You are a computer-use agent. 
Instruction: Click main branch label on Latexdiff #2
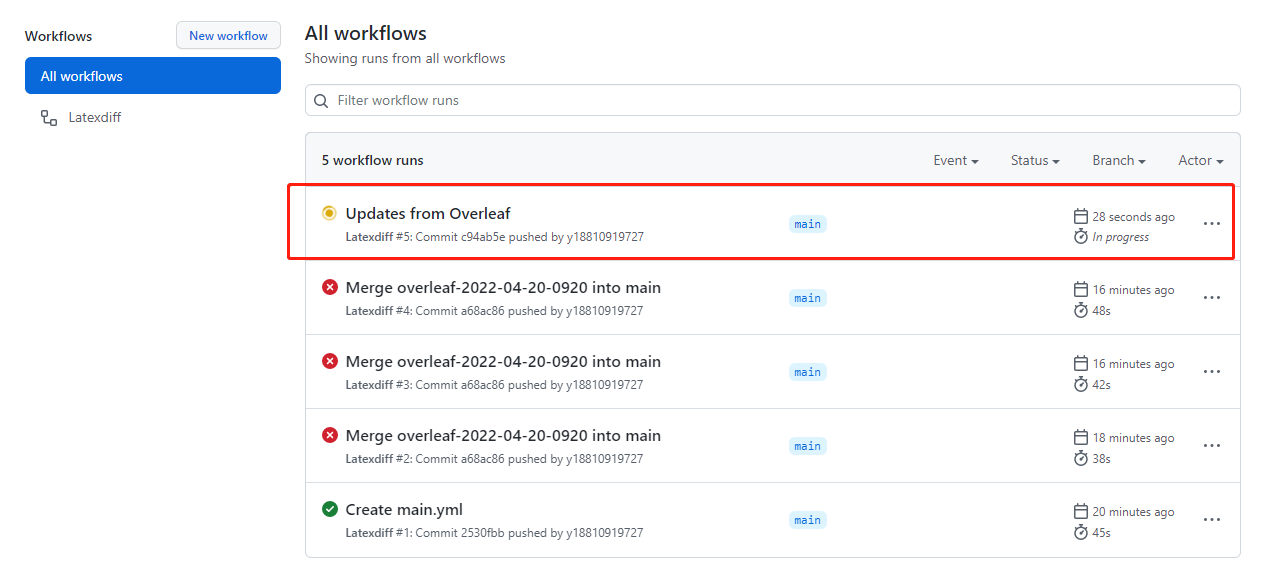tap(807, 446)
